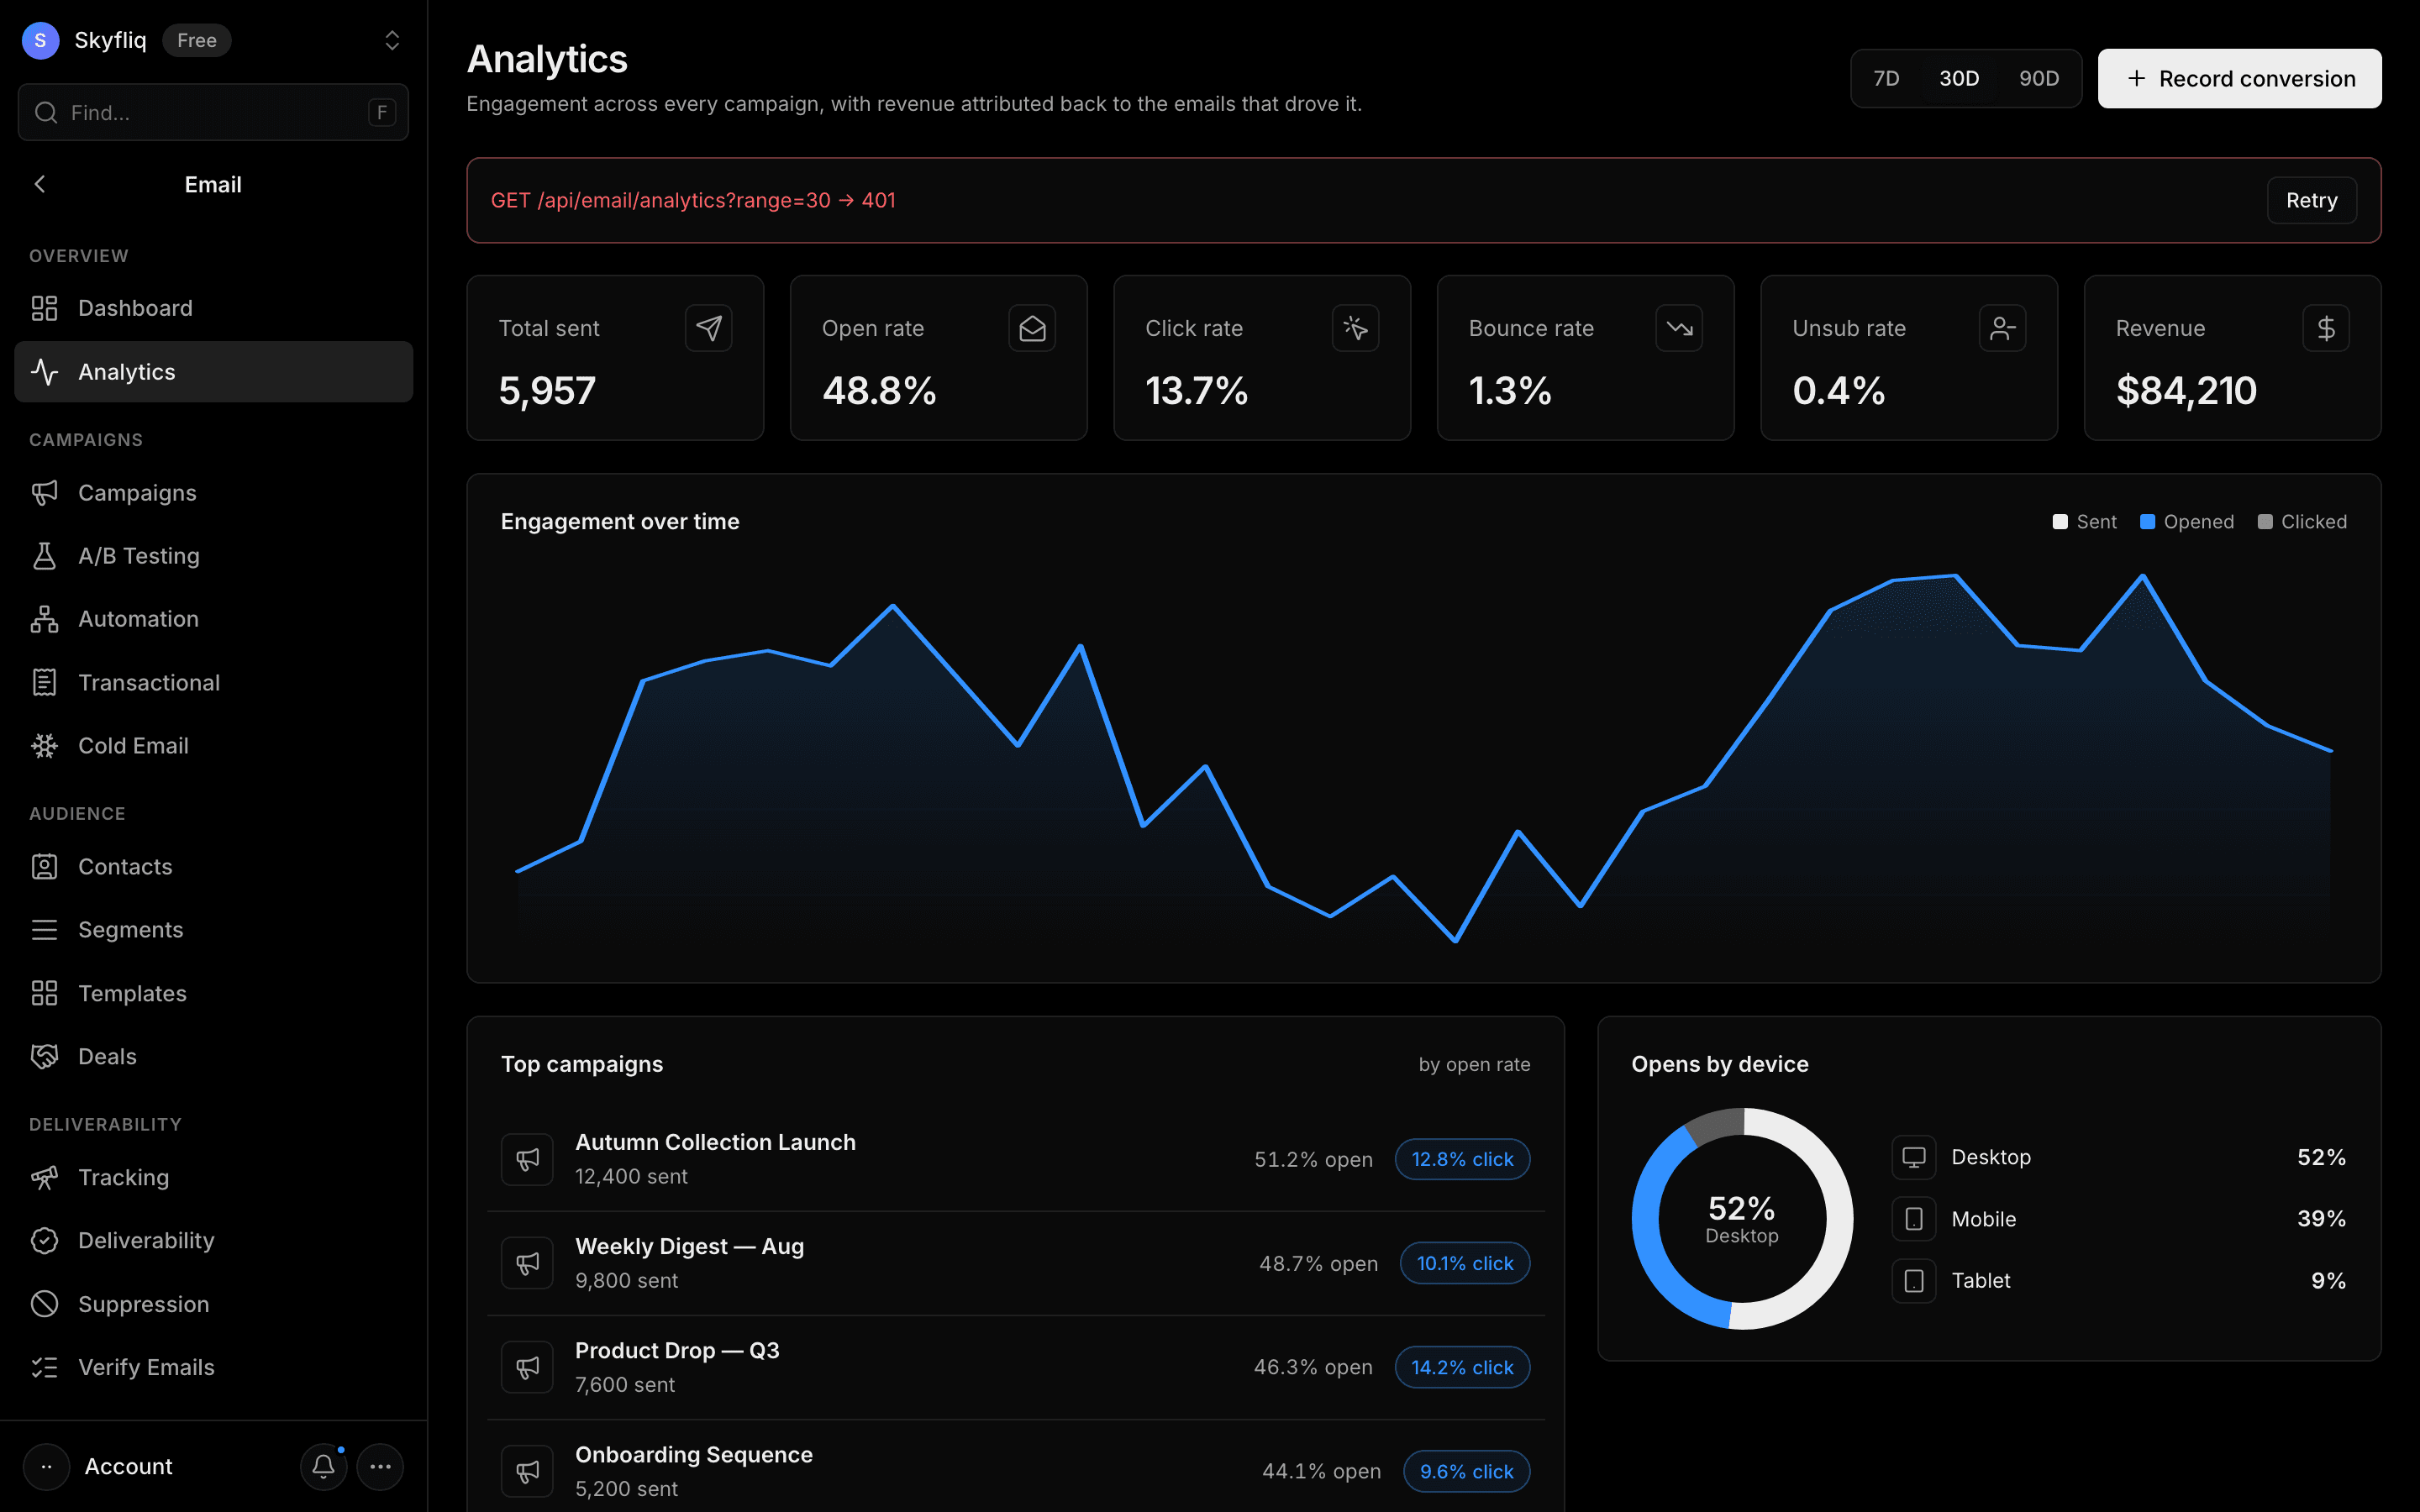Click the open envelope icon on Open rate
The width and height of the screenshot is (2420, 1512).
pos(1032,328)
